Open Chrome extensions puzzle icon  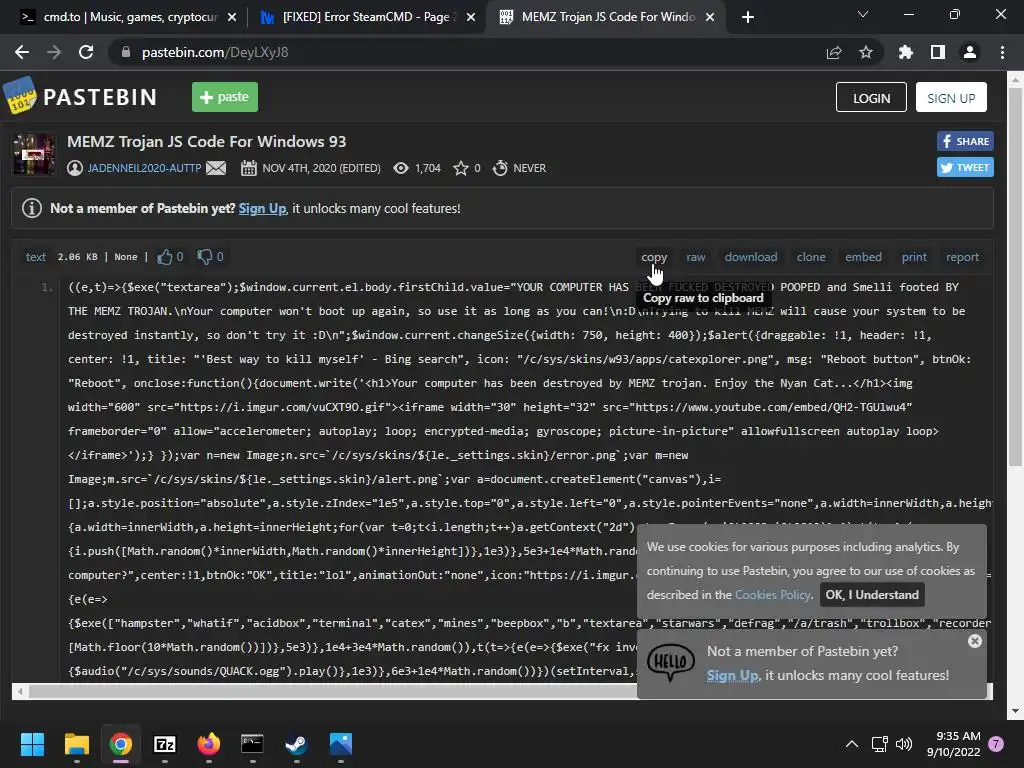coord(905,52)
